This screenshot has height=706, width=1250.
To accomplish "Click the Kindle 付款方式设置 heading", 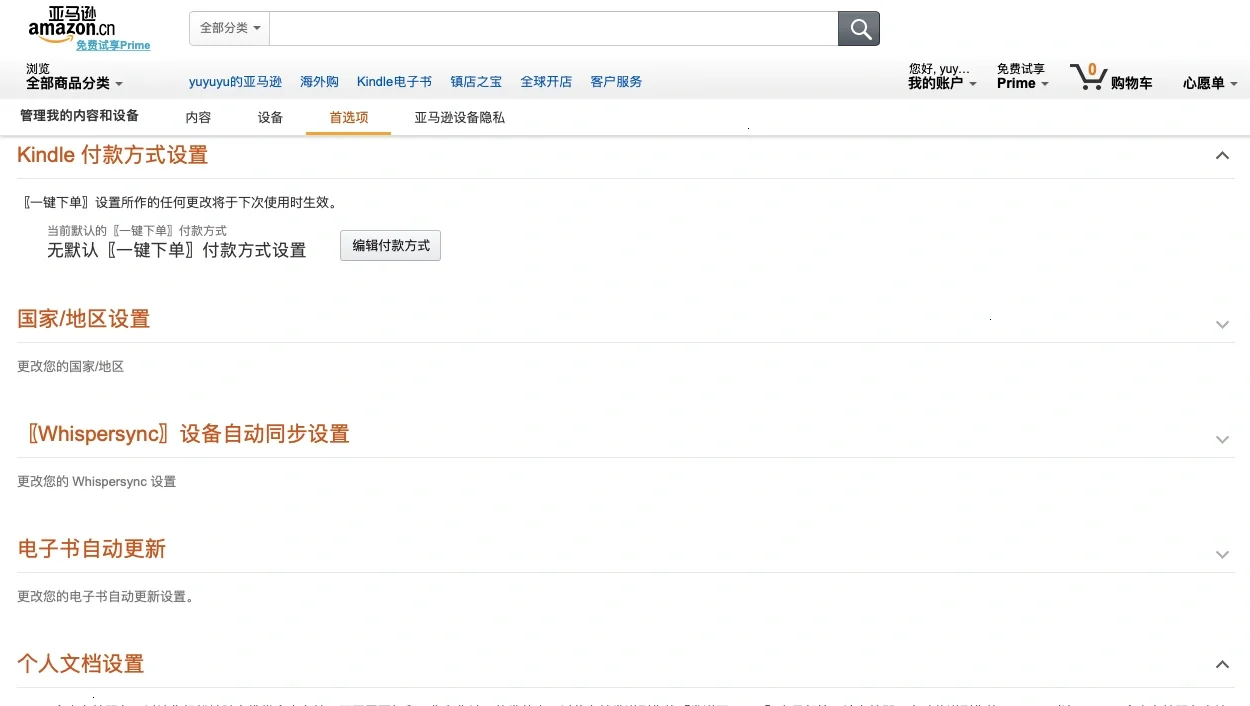I will click(x=113, y=155).
